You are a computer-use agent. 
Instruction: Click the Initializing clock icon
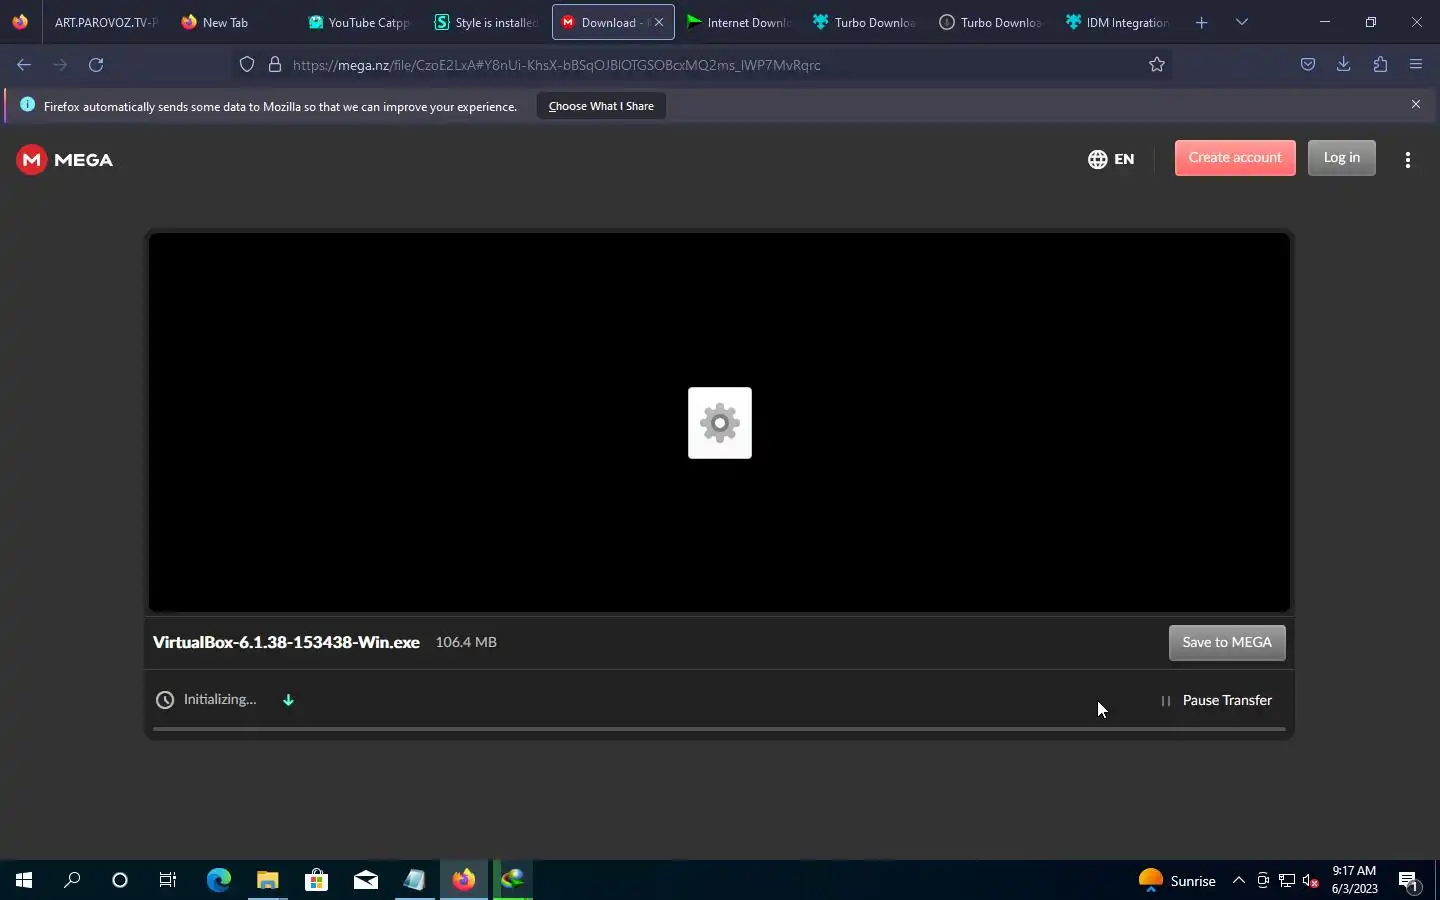165,700
